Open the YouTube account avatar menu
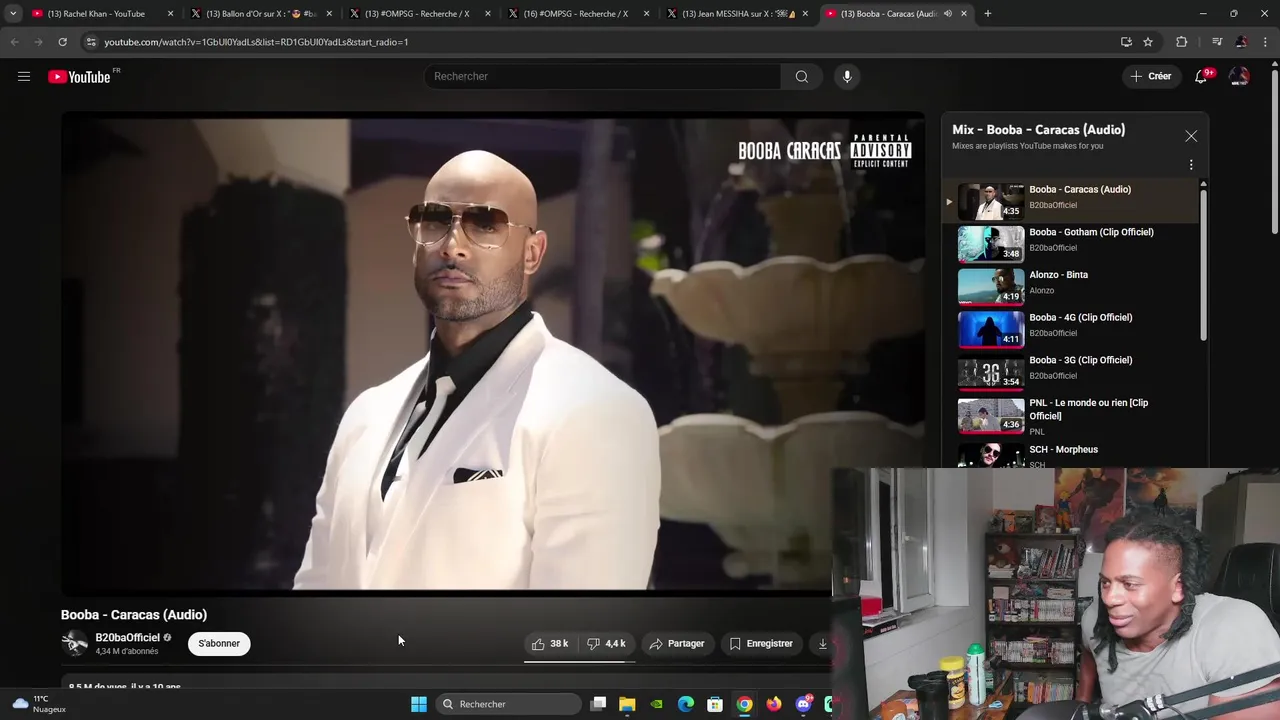Image resolution: width=1280 pixels, height=720 pixels. (x=1239, y=76)
